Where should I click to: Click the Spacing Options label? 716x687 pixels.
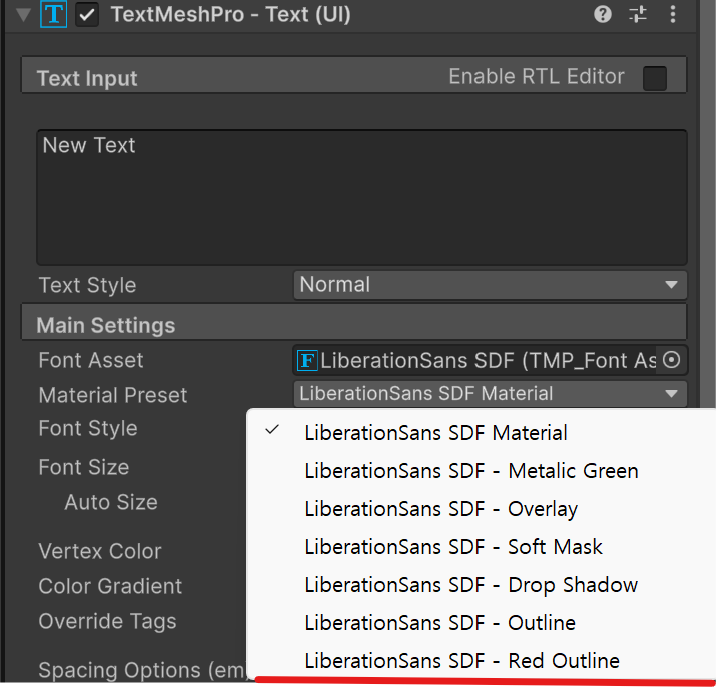pyautogui.click(x=142, y=671)
